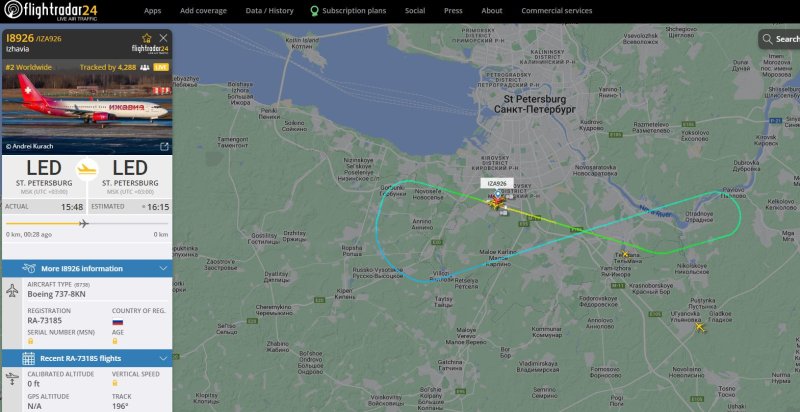Go to the Commercial services page
Image resolution: width=800 pixels, height=412 pixels.
pos(557,11)
